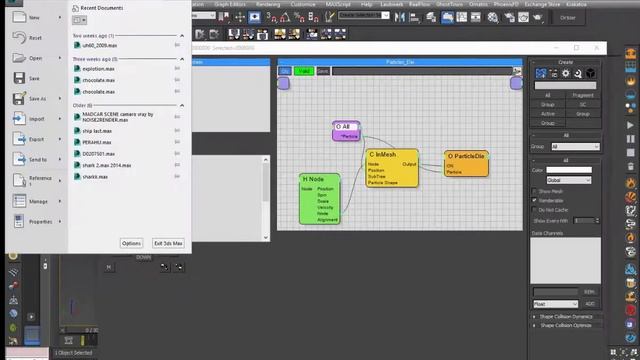This screenshot has height=360, width=640.
Task: Toggle the Spinner Snap icon
Action: pyautogui.click(x=313, y=17)
